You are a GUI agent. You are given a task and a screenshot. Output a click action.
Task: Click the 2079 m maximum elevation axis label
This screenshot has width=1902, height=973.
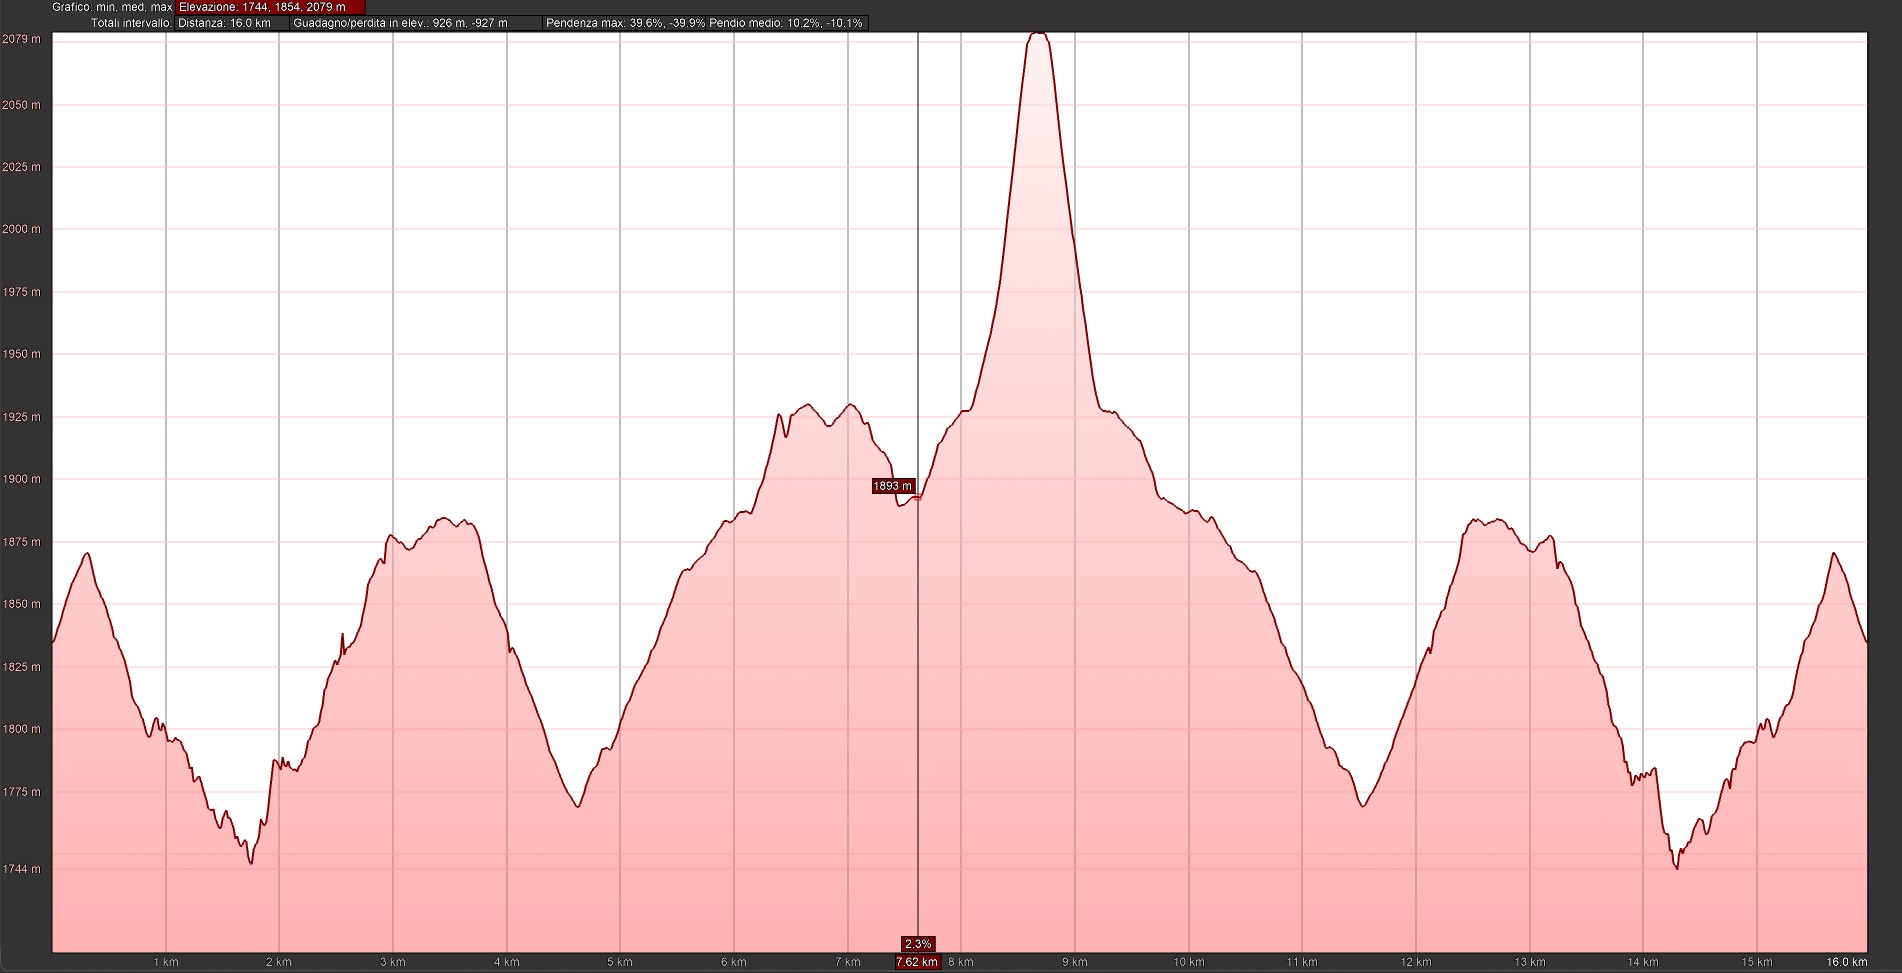[22, 39]
